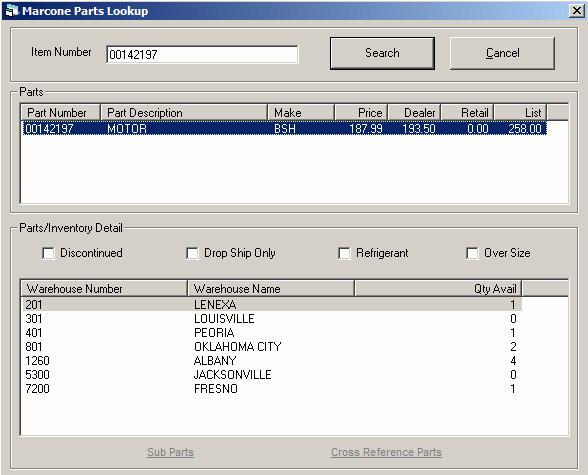The image size is (588, 475).
Task: Click the 0.00 retail value
Action: click(478, 129)
